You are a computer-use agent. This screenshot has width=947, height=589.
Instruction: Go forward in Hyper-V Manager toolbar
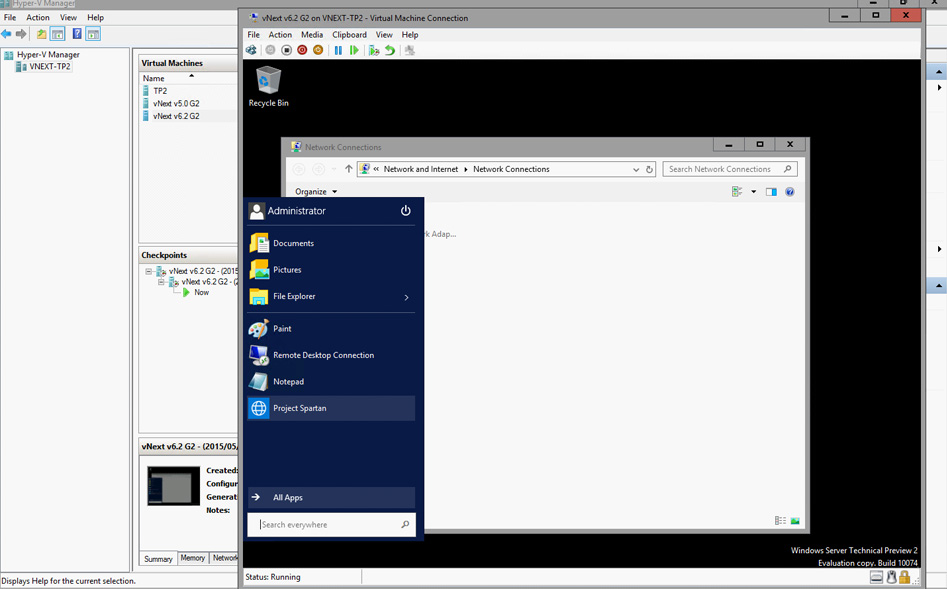click(x=21, y=34)
